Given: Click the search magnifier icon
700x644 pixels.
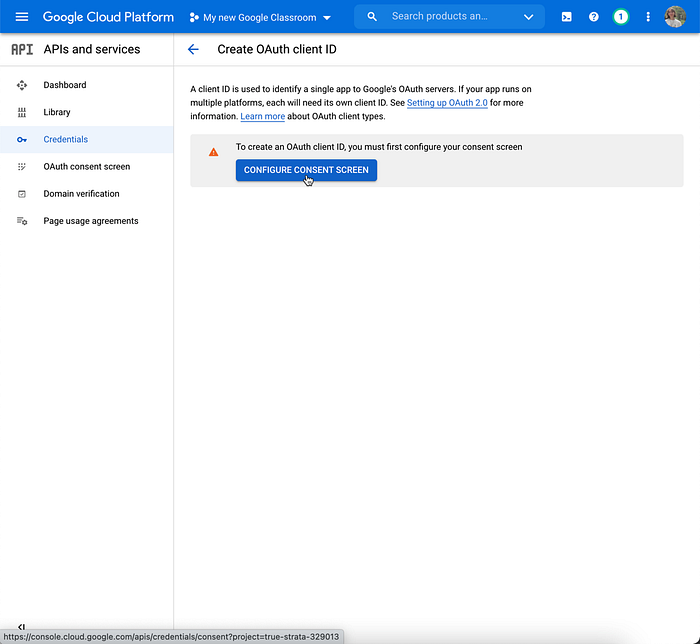Looking at the screenshot, I should click(371, 17).
